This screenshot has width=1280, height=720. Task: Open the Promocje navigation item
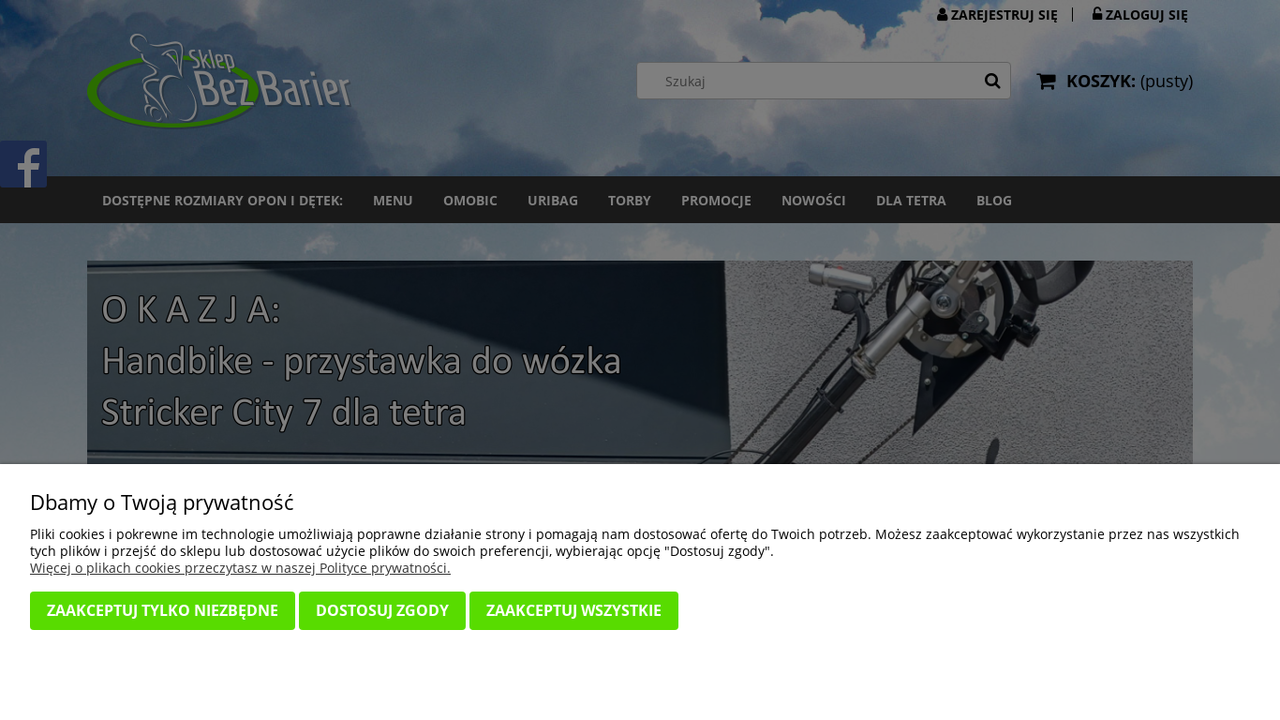point(716,200)
